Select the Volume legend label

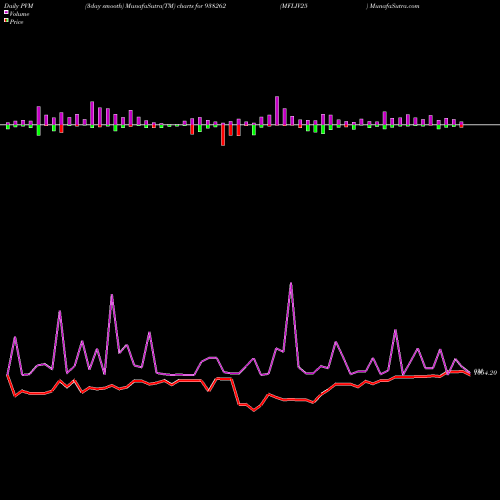click(x=19, y=14)
